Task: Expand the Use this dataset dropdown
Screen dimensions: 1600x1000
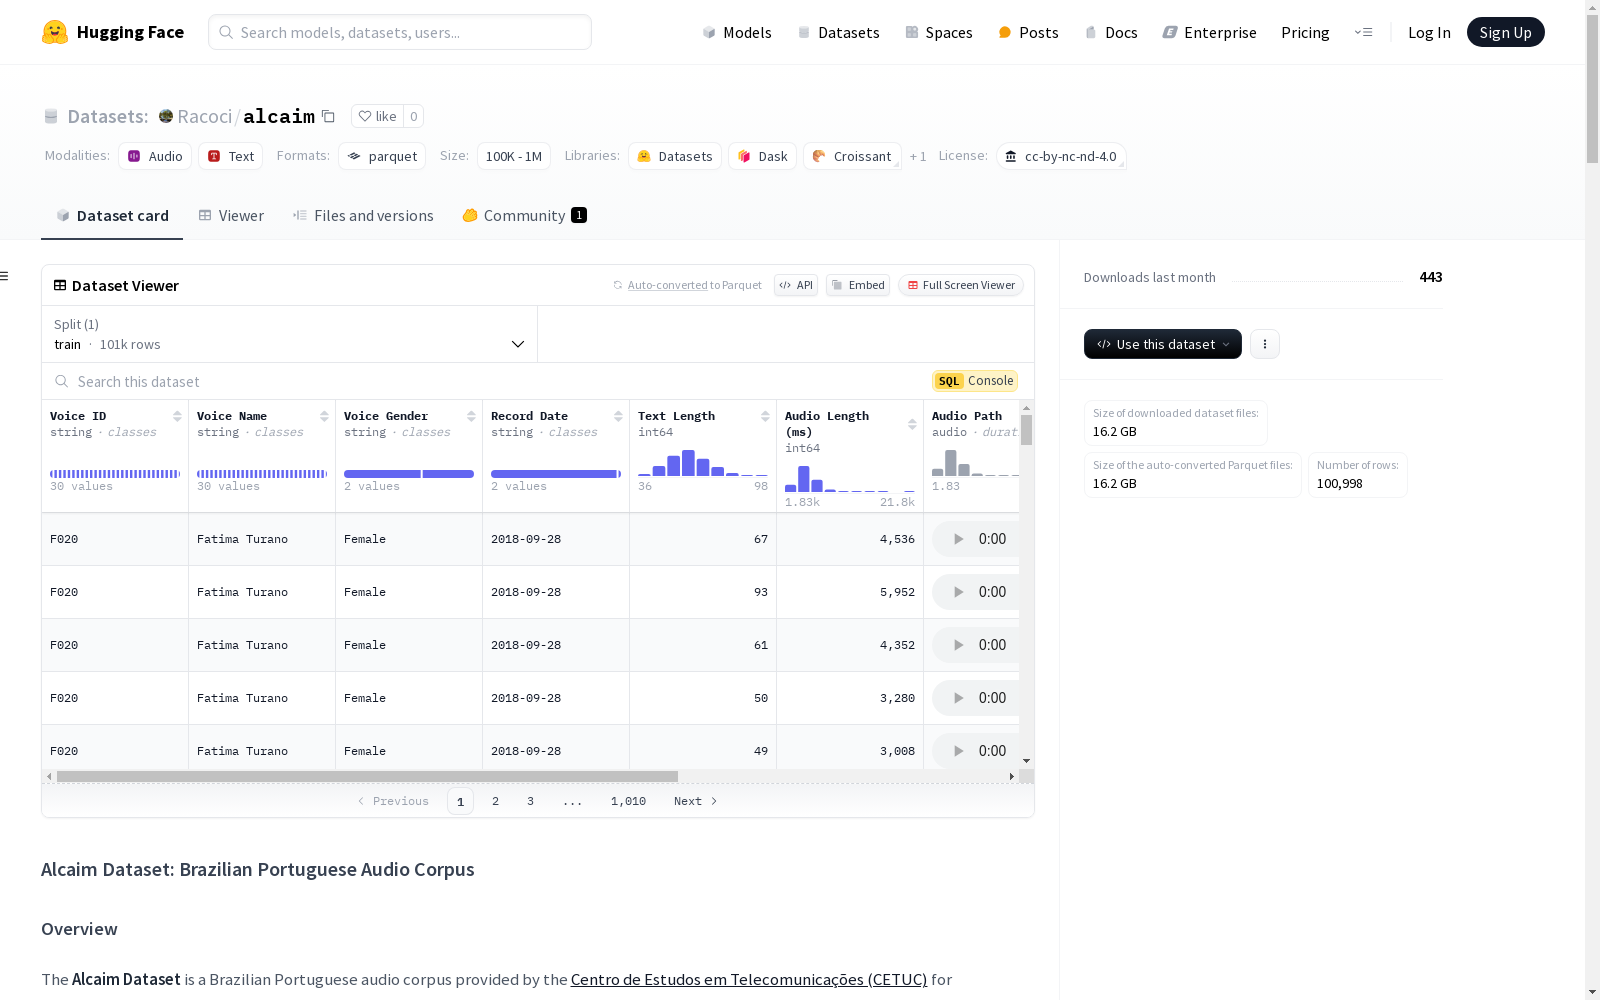Action: 1163,344
